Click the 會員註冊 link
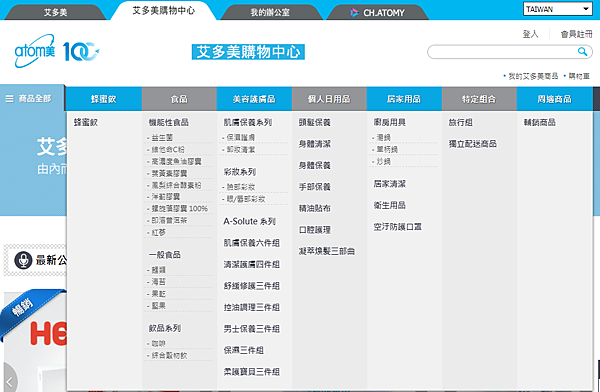The width and height of the screenshot is (600, 392). pyautogui.click(x=576, y=34)
